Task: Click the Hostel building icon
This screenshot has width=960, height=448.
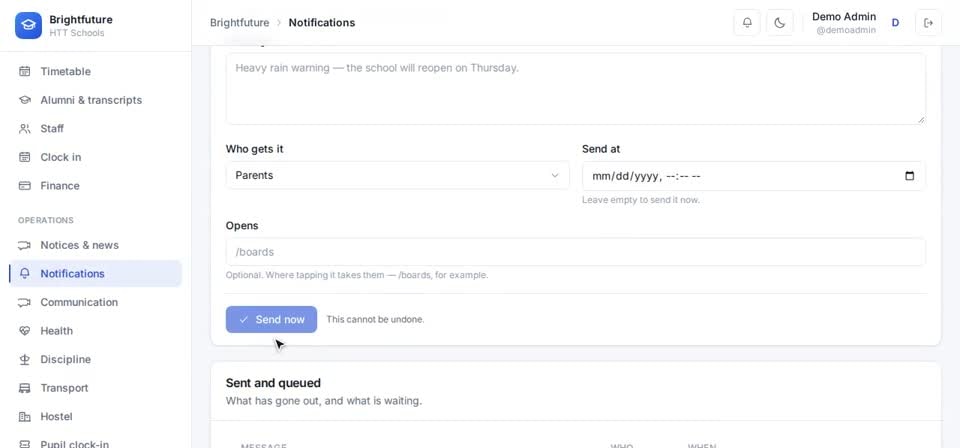Action: 24,417
